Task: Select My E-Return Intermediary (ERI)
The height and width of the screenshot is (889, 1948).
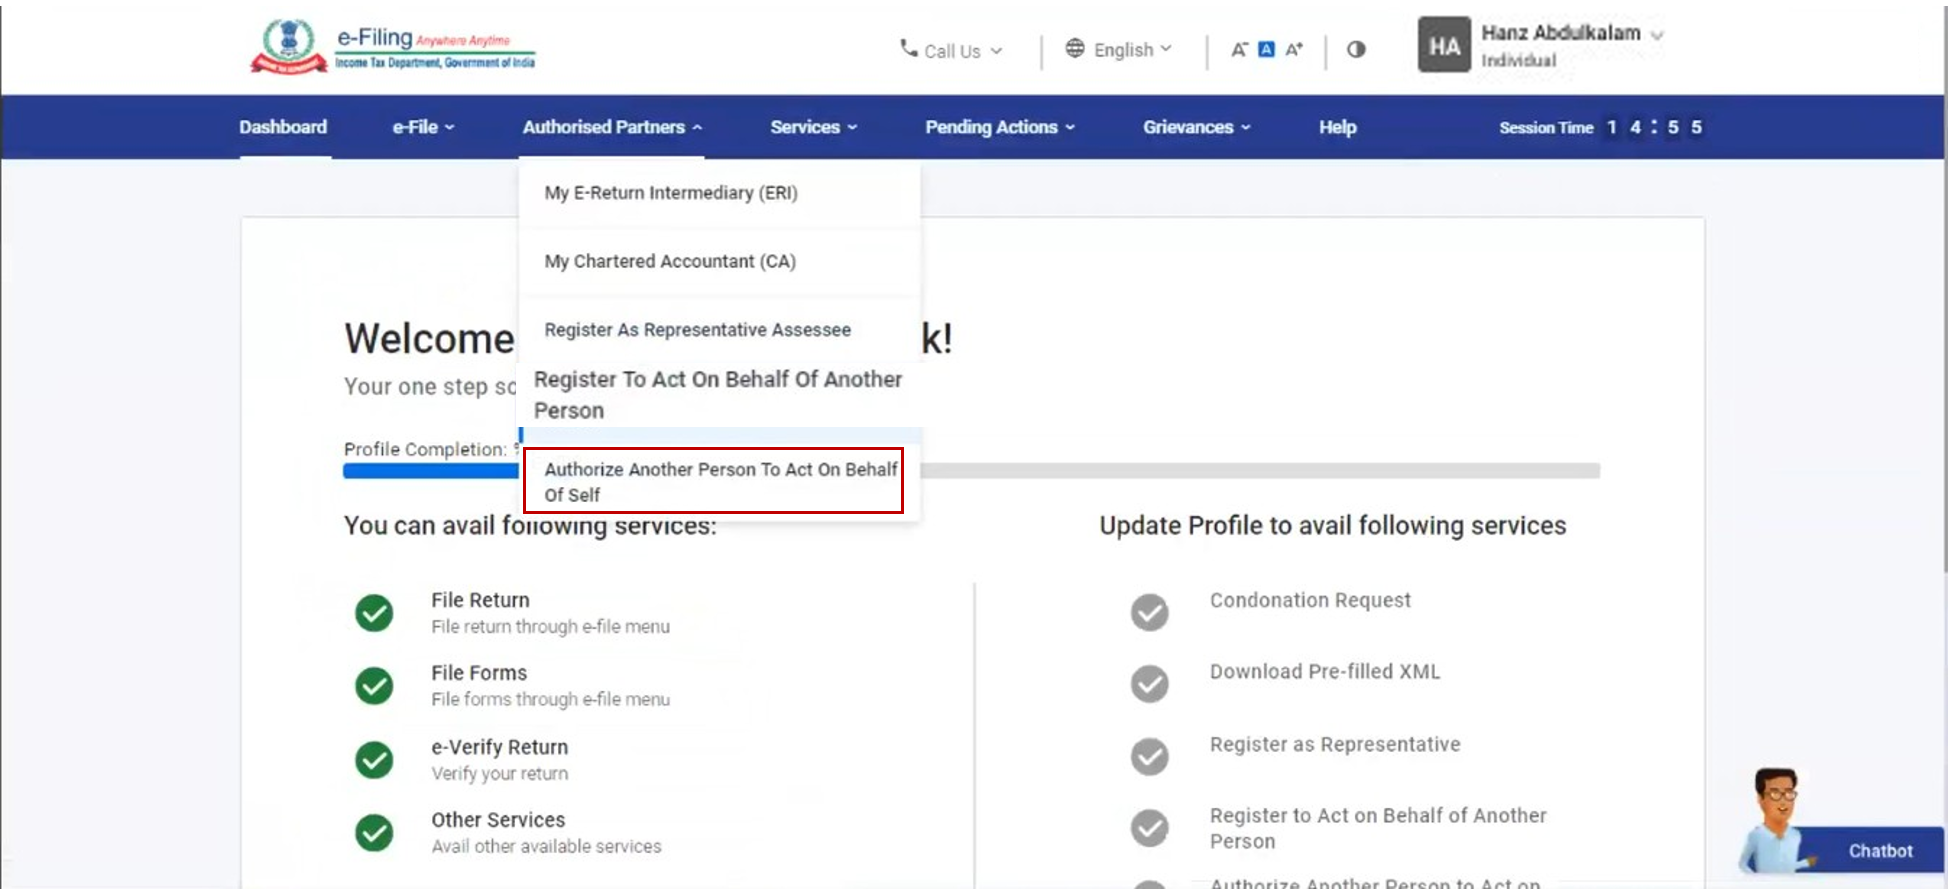Action: pos(671,193)
